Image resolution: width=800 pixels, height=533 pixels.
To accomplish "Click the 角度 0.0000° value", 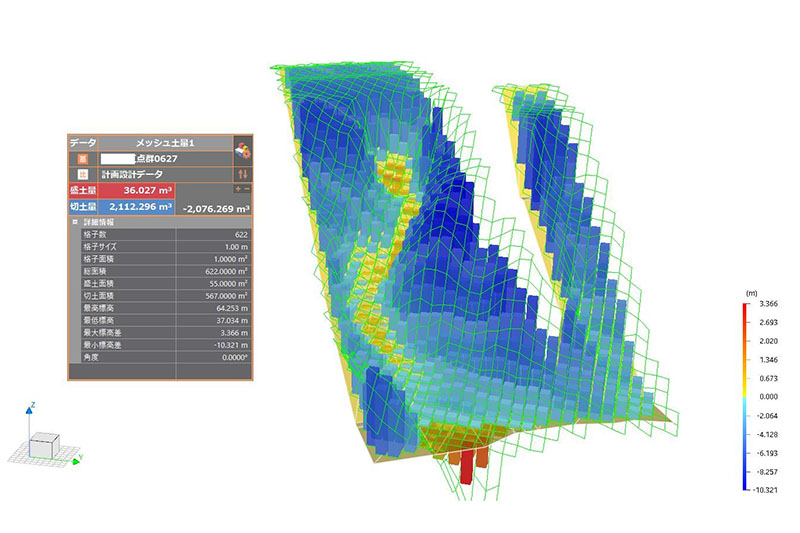I will [x=215, y=356].
